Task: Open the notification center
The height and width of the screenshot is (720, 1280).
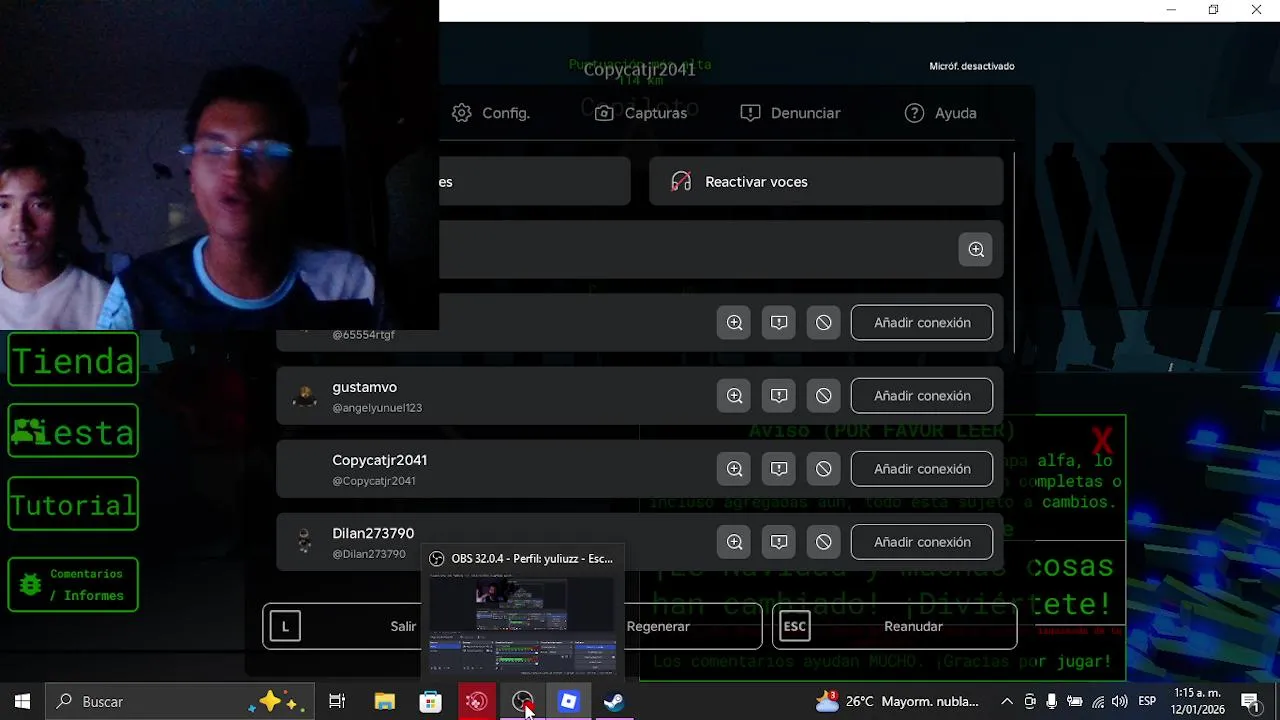Action: (1250, 702)
